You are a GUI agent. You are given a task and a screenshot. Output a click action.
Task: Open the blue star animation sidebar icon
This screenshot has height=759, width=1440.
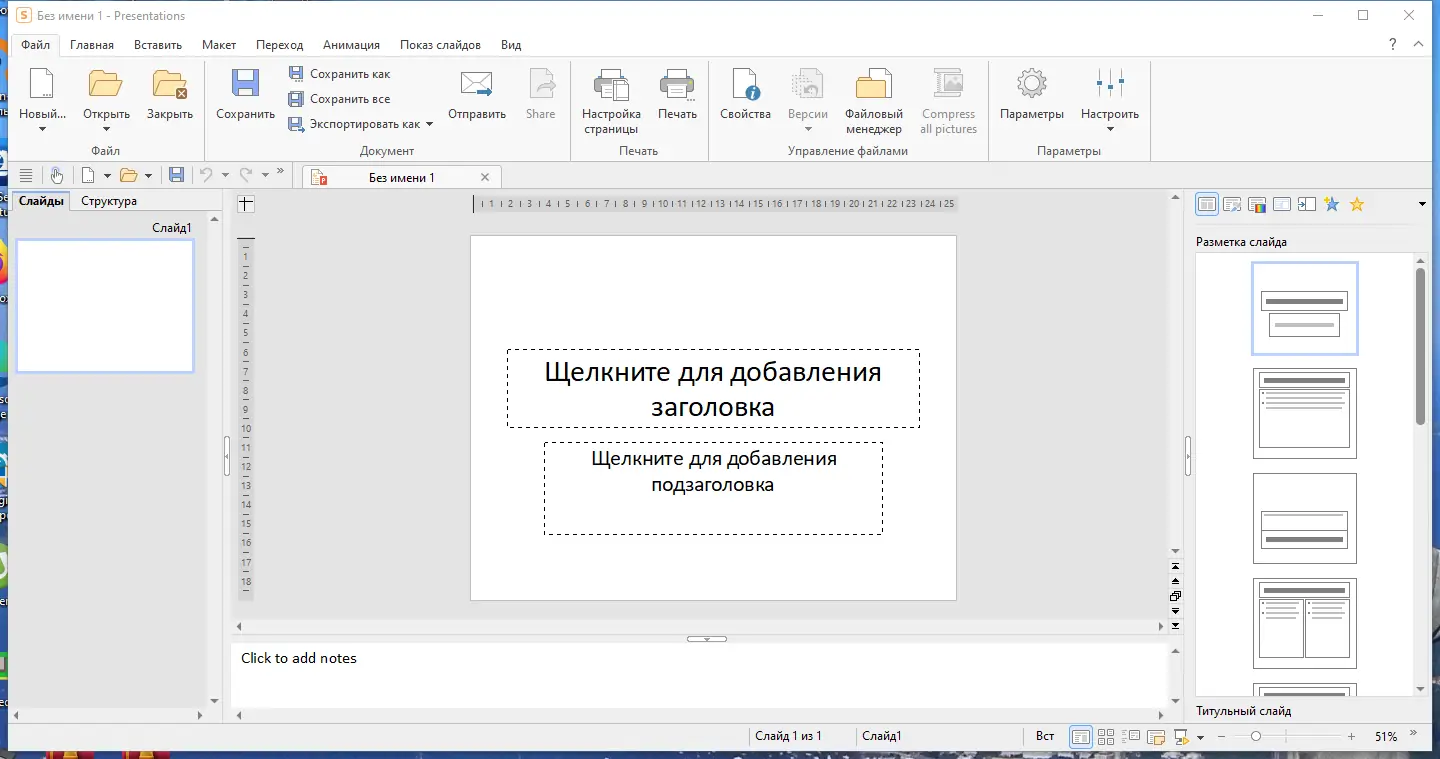(1331, 204)
